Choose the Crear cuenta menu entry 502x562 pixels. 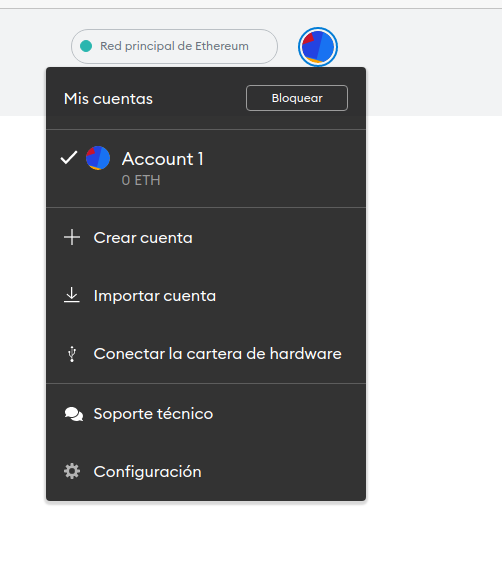click(206, 238)
